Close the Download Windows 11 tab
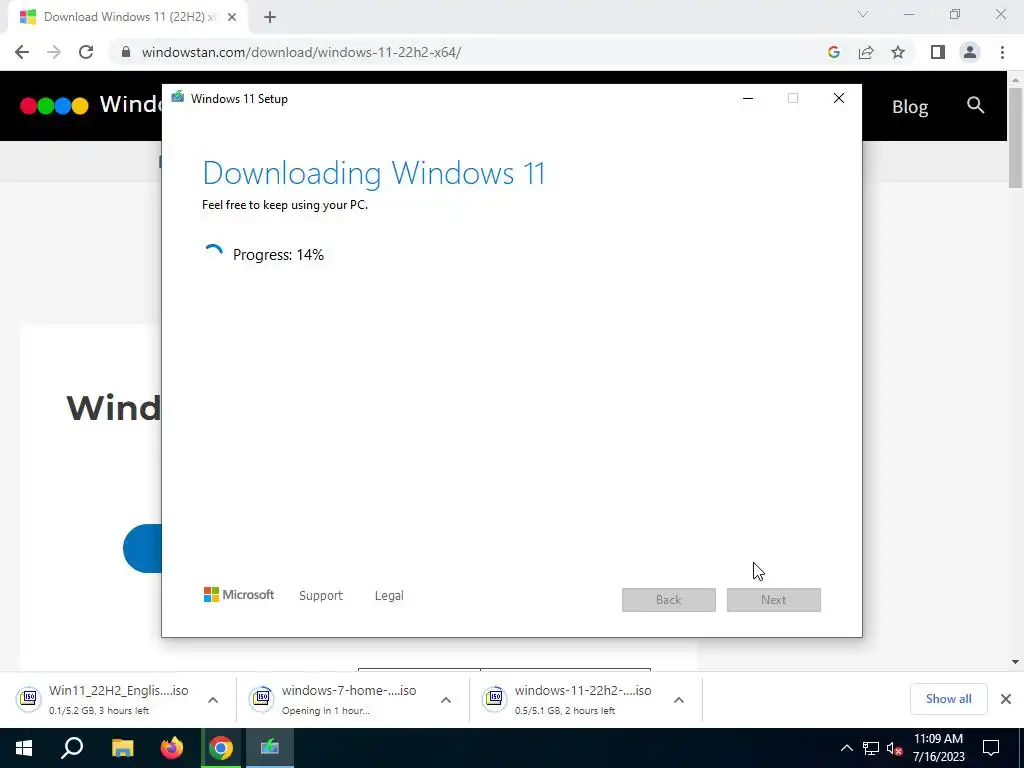The width and height of the screenshot is (1024, 768). click(232, 17)
